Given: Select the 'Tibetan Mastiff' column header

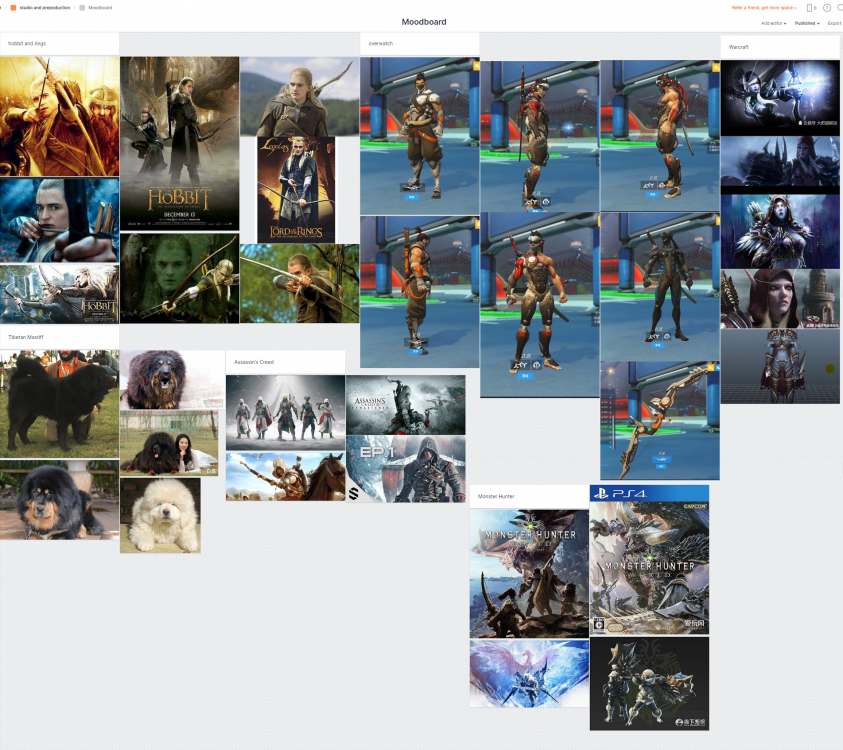Looking at the screenshot, I should coord(59,337).
